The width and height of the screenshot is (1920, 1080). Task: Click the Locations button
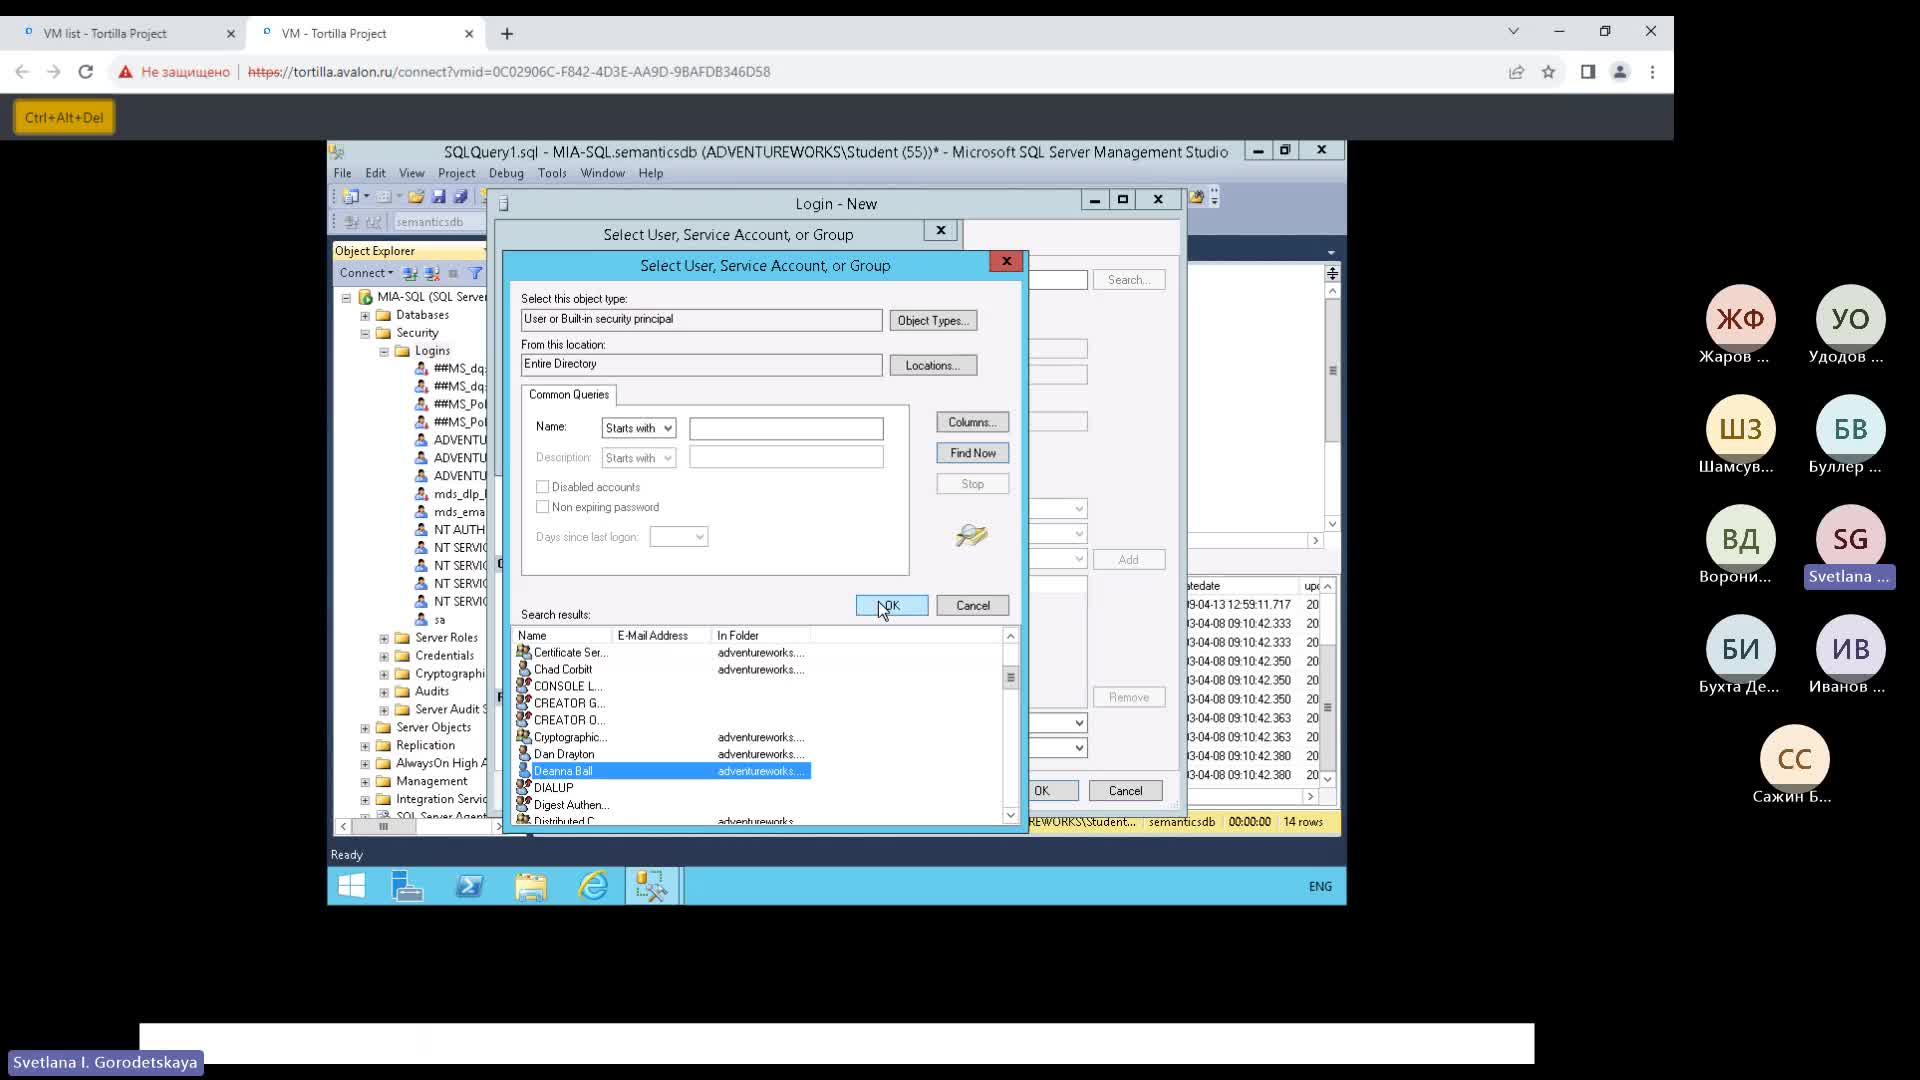(933, 366)
